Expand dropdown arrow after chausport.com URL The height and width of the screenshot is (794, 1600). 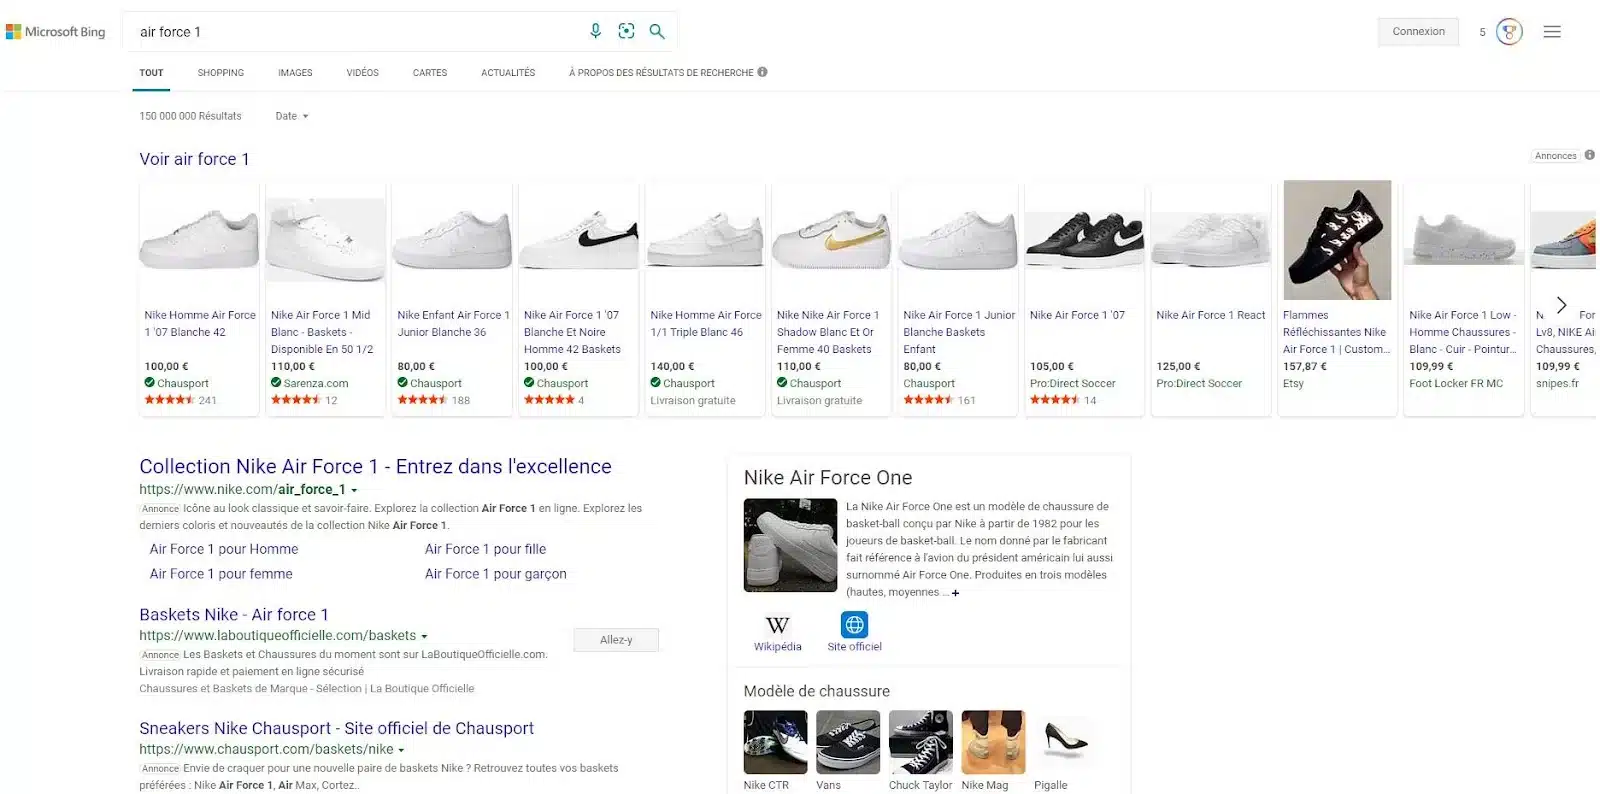[x=401, y=750]
